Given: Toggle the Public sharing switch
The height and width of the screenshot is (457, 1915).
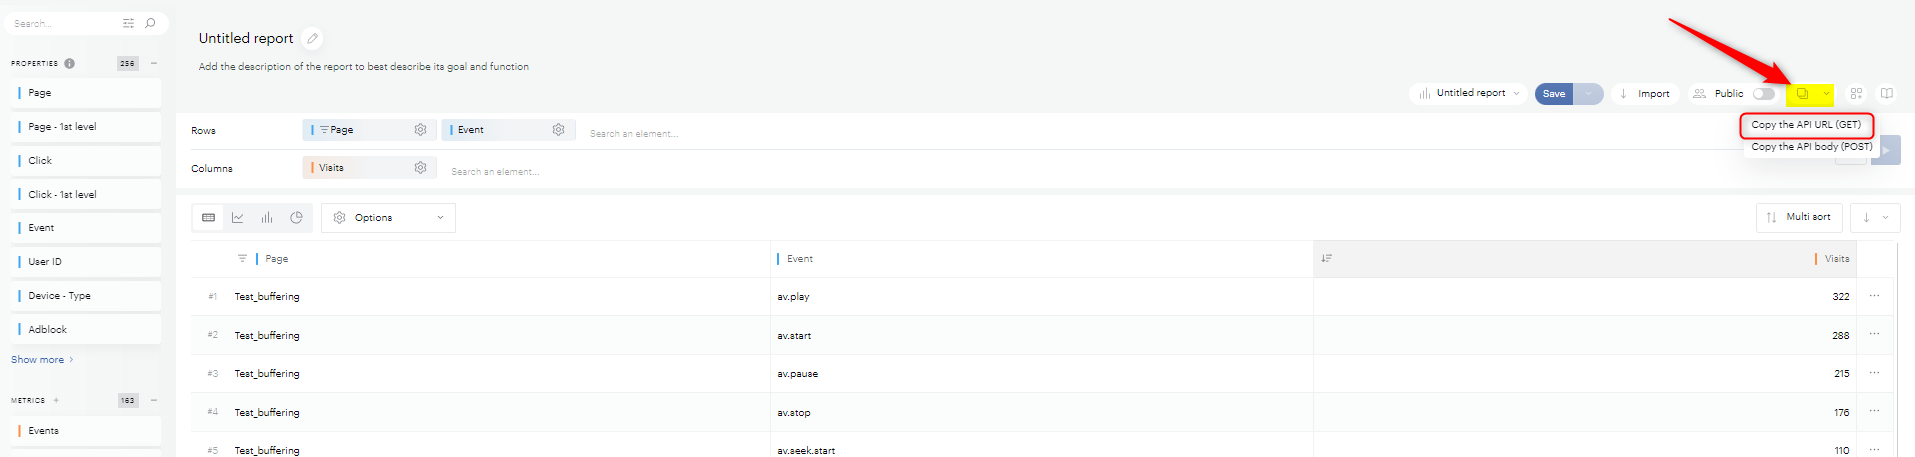Looking at the screenshot, I should 1763,94.
